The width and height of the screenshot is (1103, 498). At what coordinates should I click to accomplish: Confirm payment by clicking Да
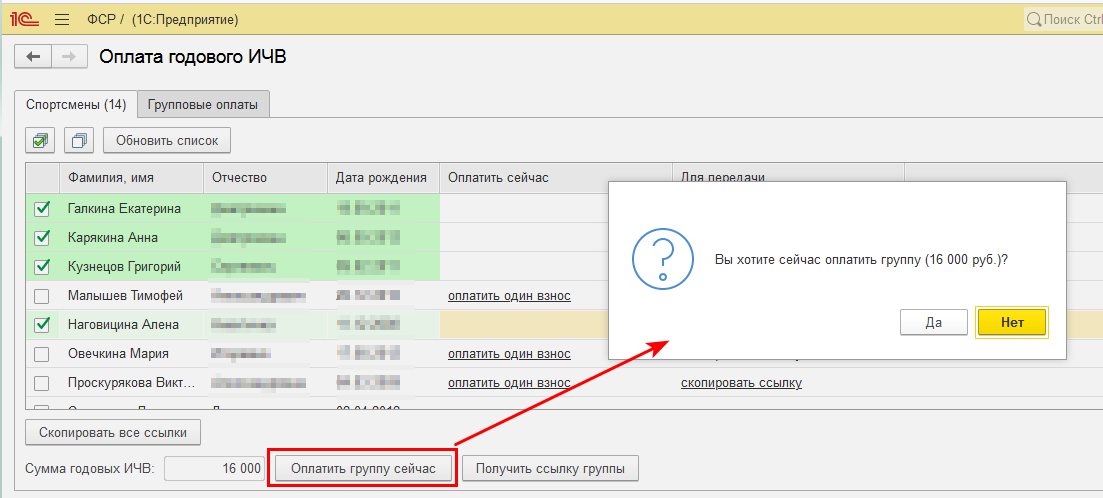point(933,322)
